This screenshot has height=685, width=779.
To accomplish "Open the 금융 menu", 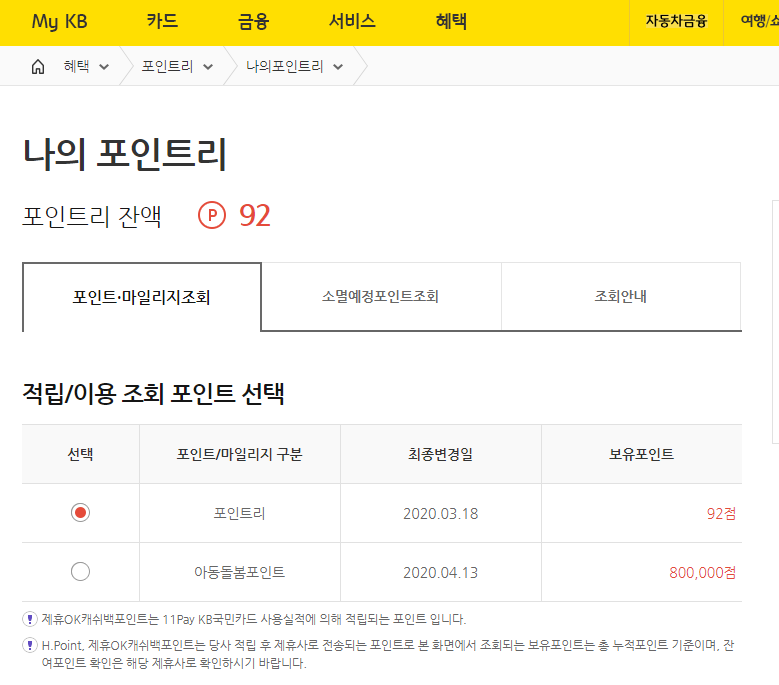I will tap(253, 21).
